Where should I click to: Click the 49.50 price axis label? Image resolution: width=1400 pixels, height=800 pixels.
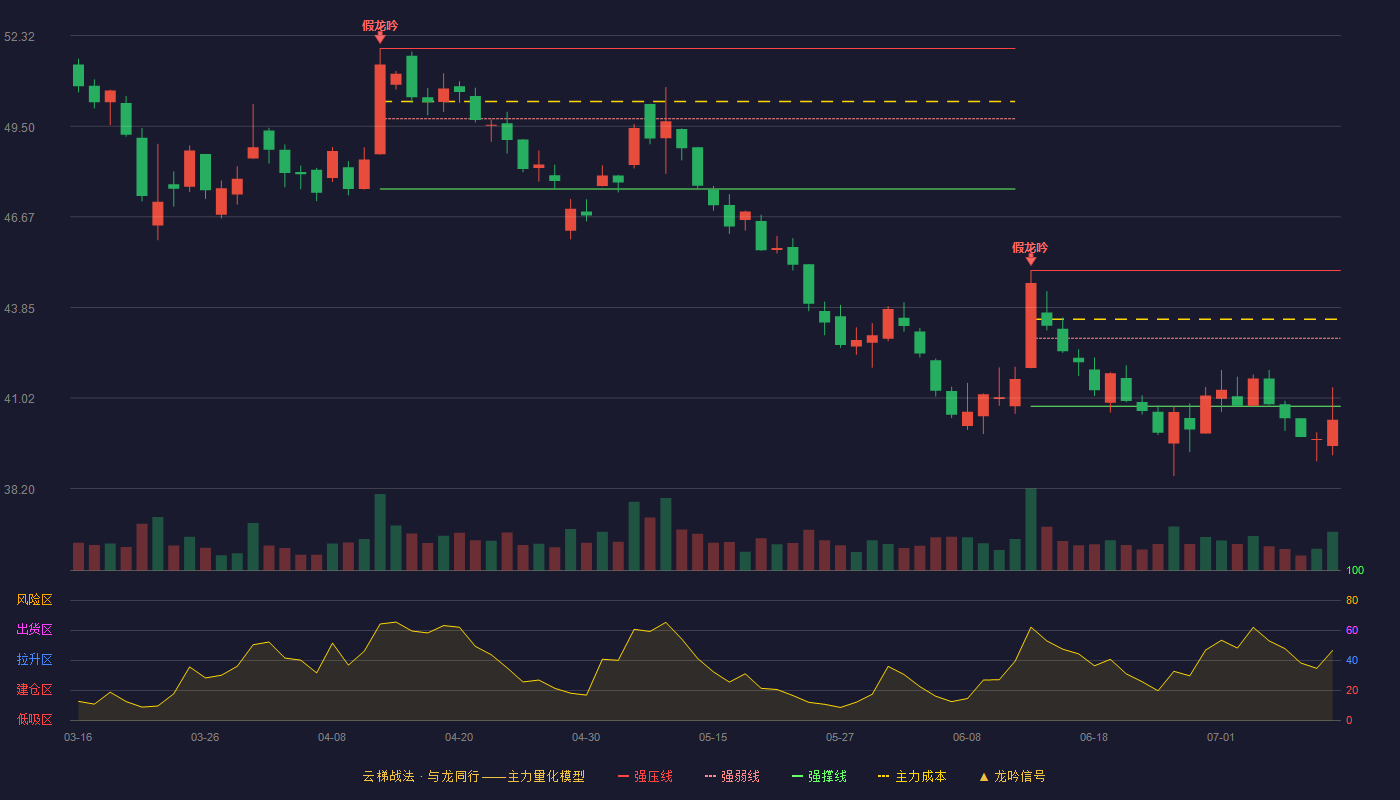(19, 127)
